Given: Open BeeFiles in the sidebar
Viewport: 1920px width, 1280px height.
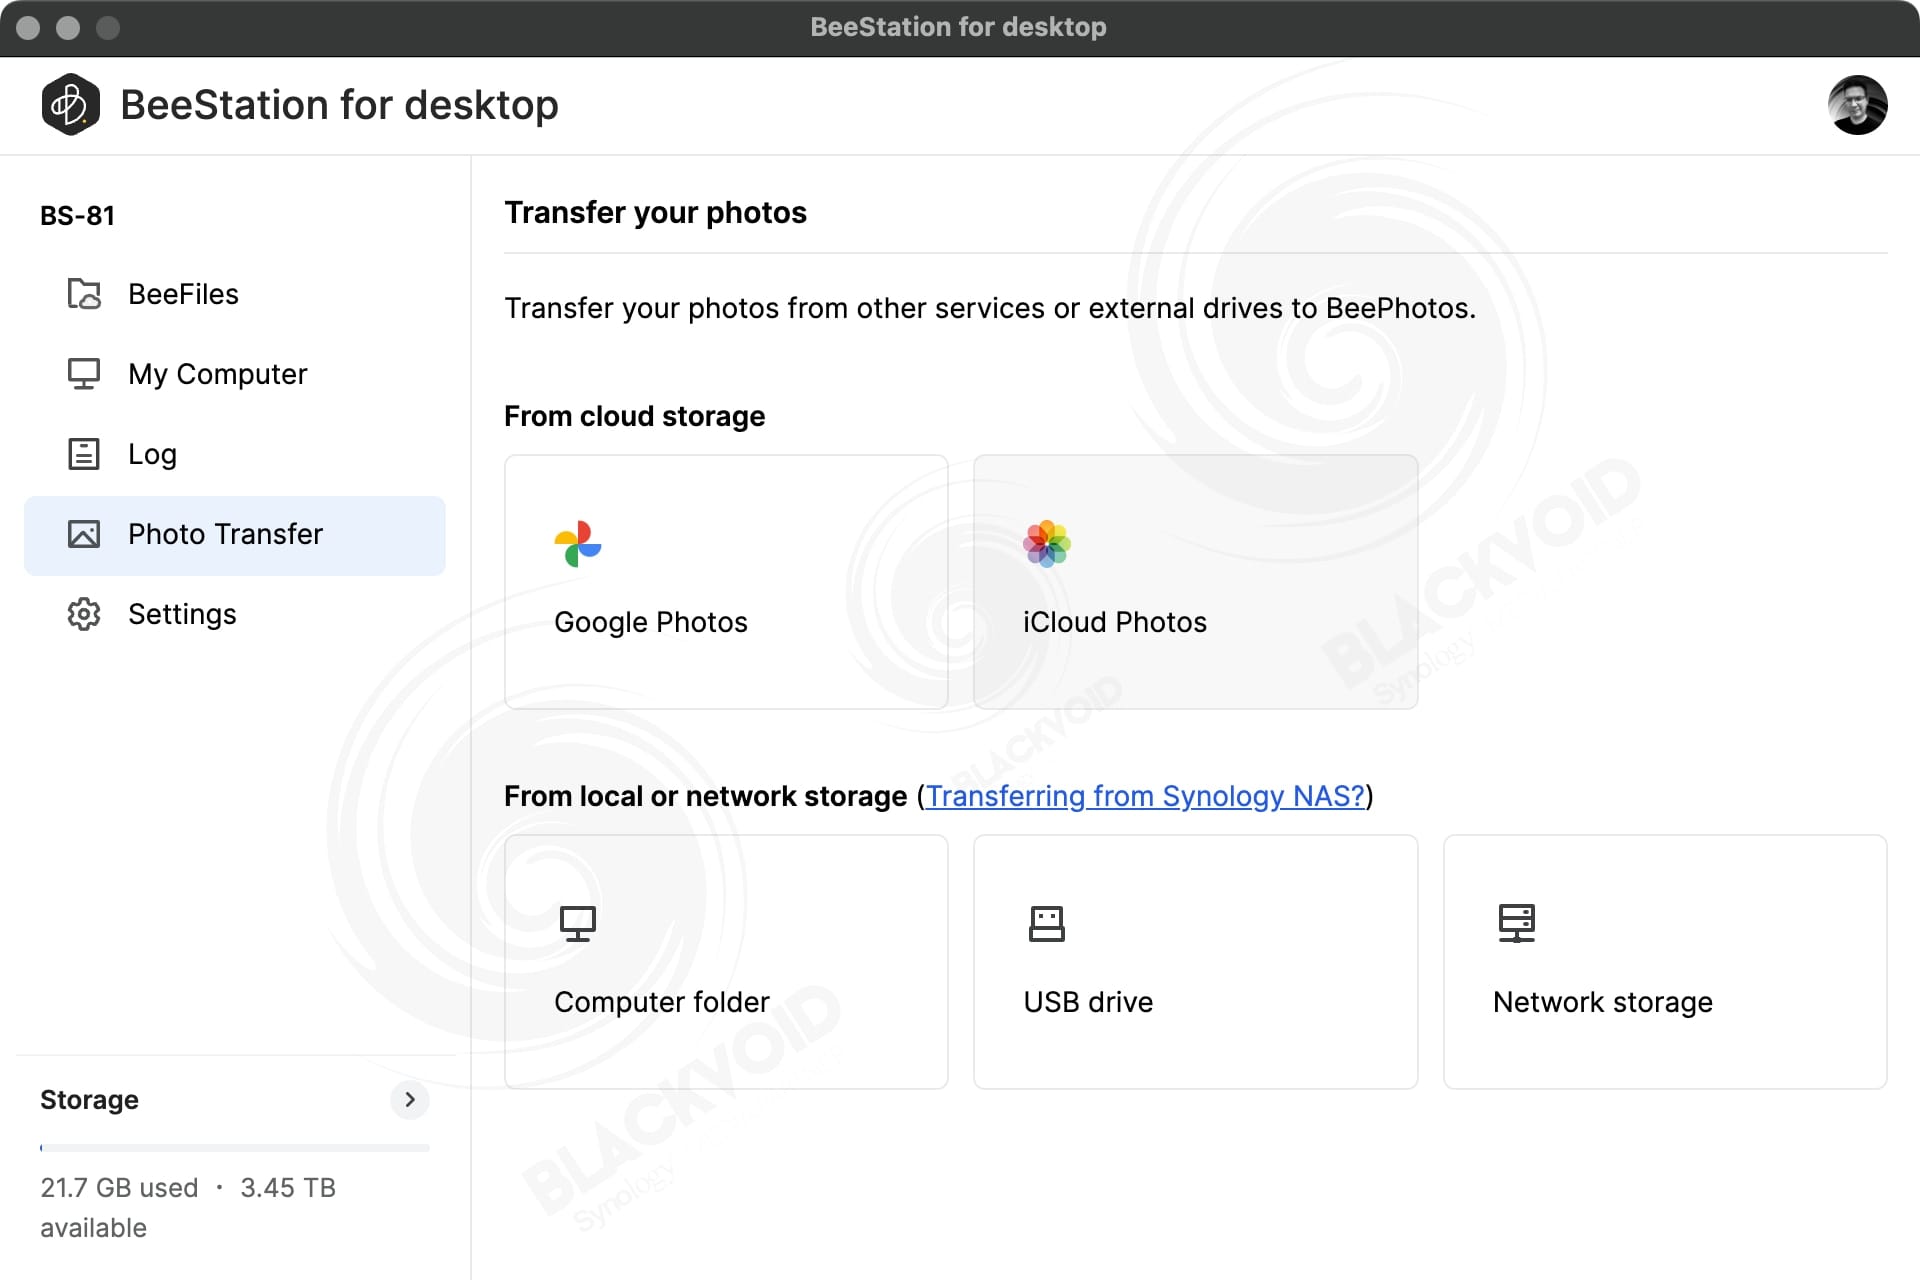Looking at the screenshot, I should [x=235, y=294].
